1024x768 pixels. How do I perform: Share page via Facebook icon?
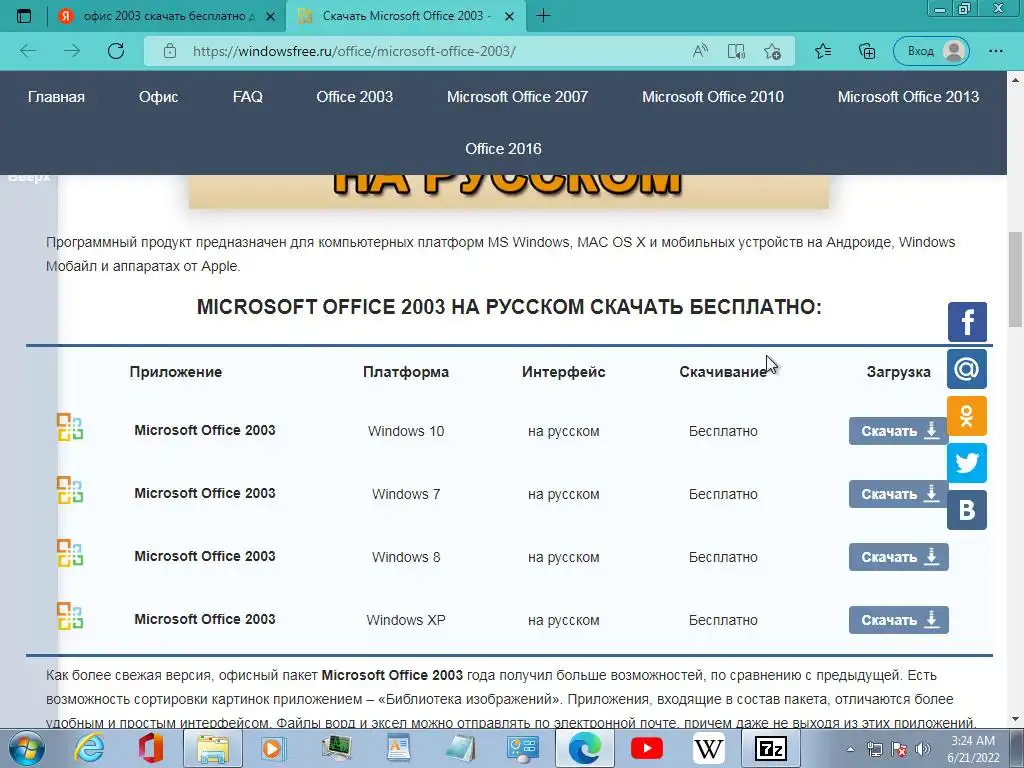tap(967, 322)
